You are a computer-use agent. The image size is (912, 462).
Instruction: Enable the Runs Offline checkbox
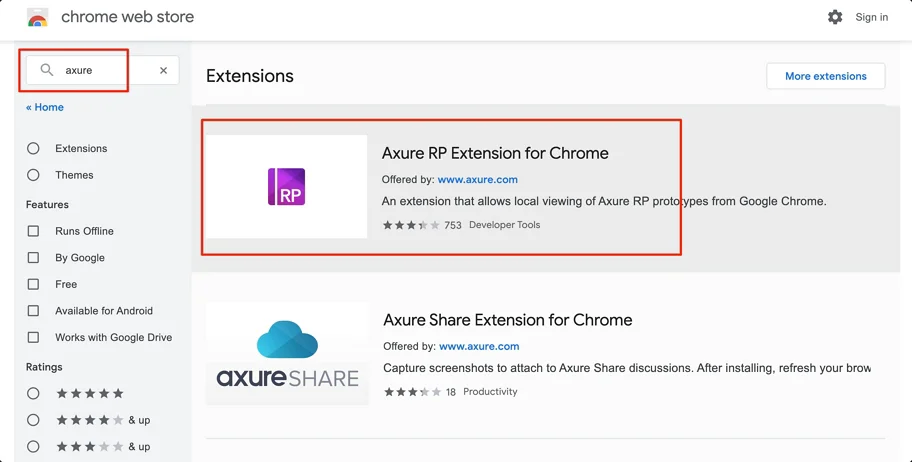pyautogui.click(x=33, y=231)
